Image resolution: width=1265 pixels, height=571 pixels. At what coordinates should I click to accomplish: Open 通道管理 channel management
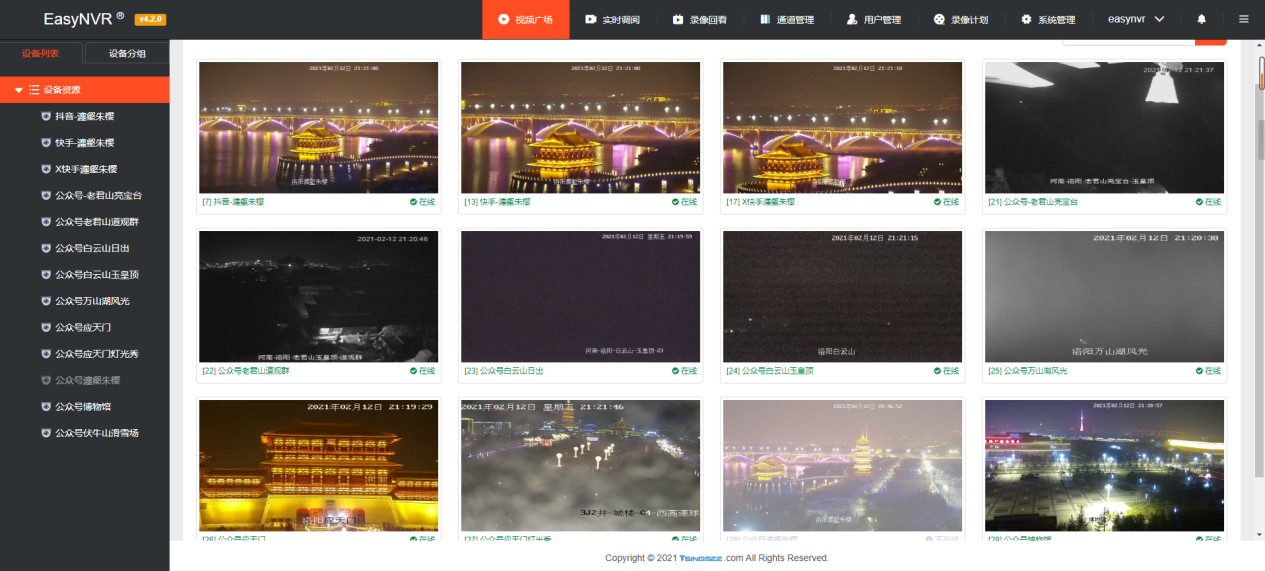click(x=786, y=19)
